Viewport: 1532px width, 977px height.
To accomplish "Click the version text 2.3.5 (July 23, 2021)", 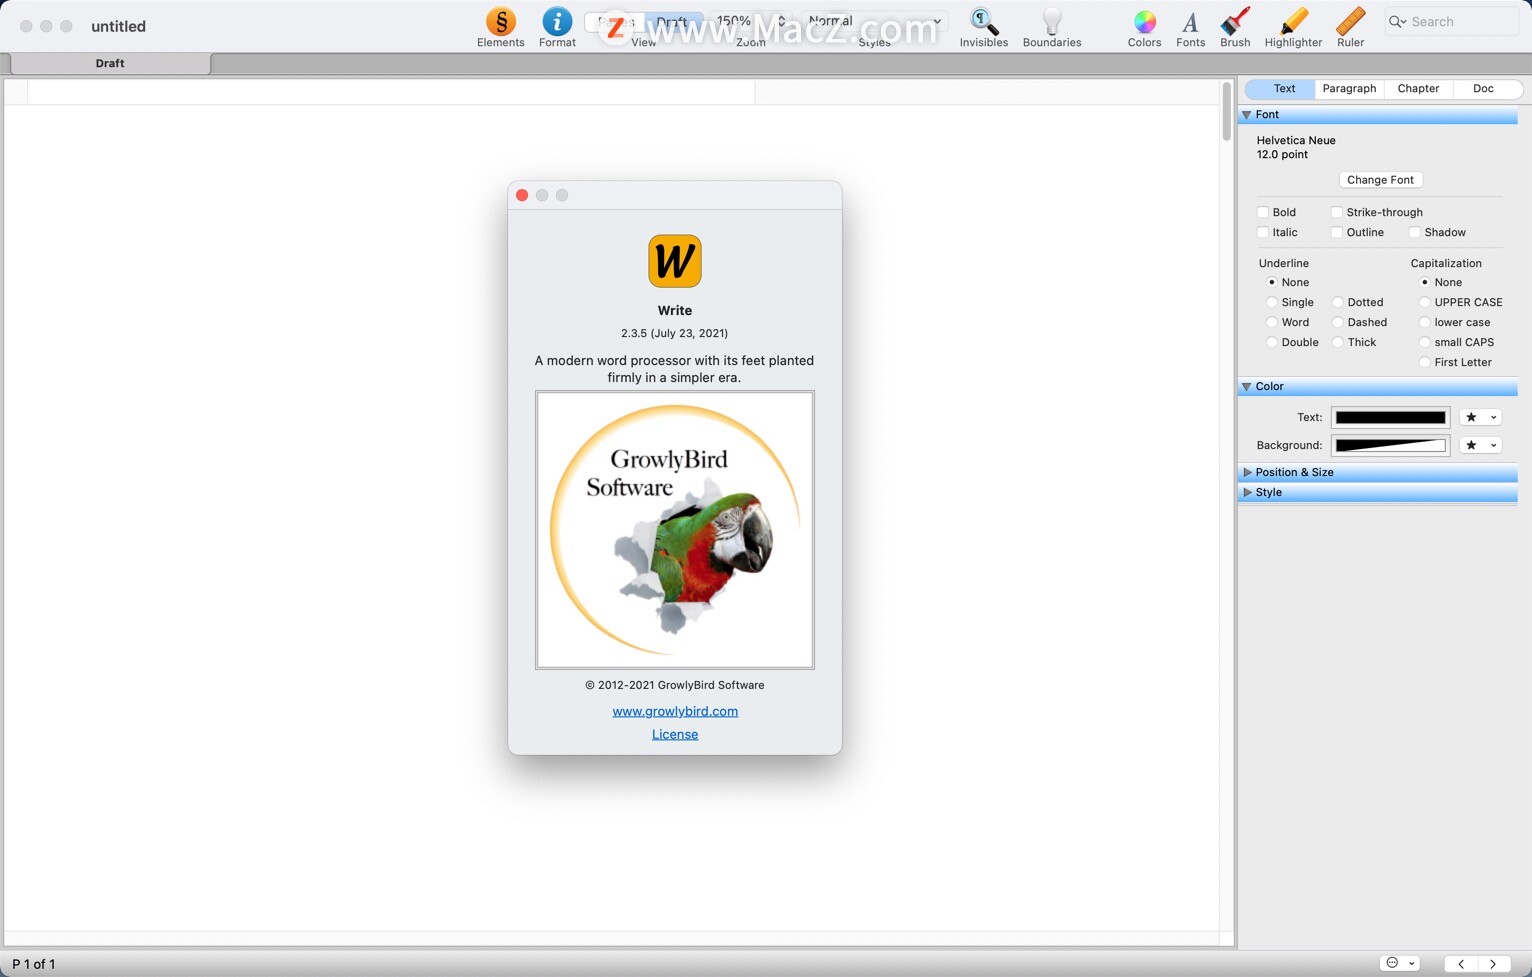I will click(x=674, y=333).
